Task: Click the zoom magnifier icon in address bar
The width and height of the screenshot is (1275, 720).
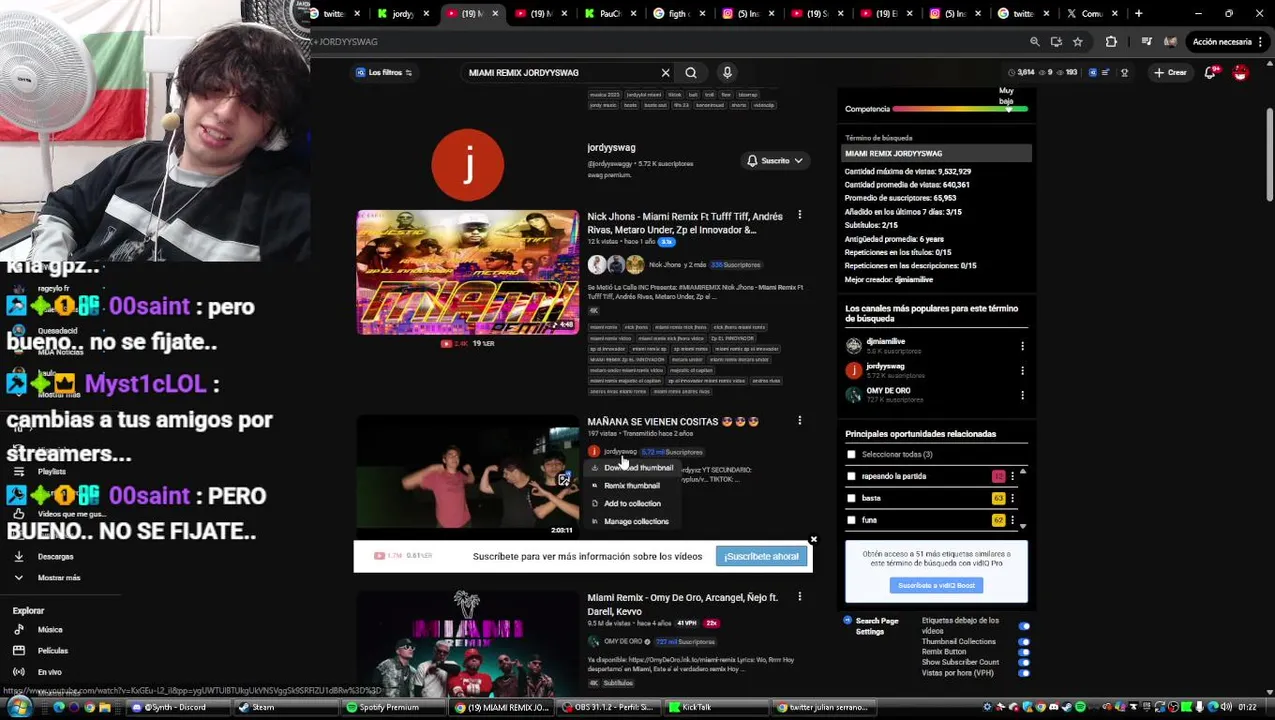Action: [x=1035, y=42]
